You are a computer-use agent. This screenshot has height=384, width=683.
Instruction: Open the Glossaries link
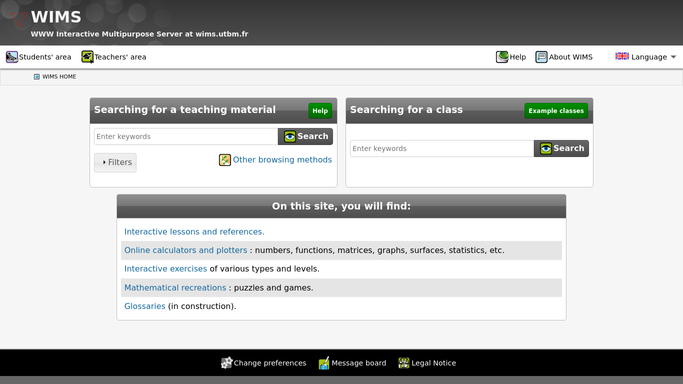[145, 306]
